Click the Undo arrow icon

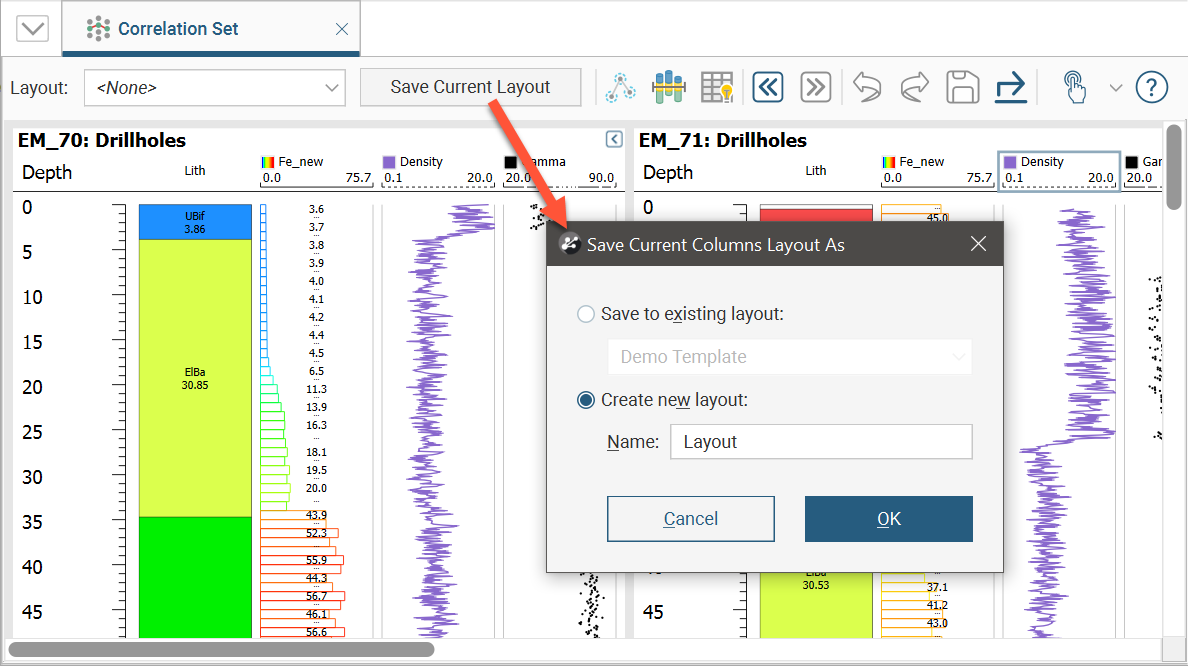866,87
